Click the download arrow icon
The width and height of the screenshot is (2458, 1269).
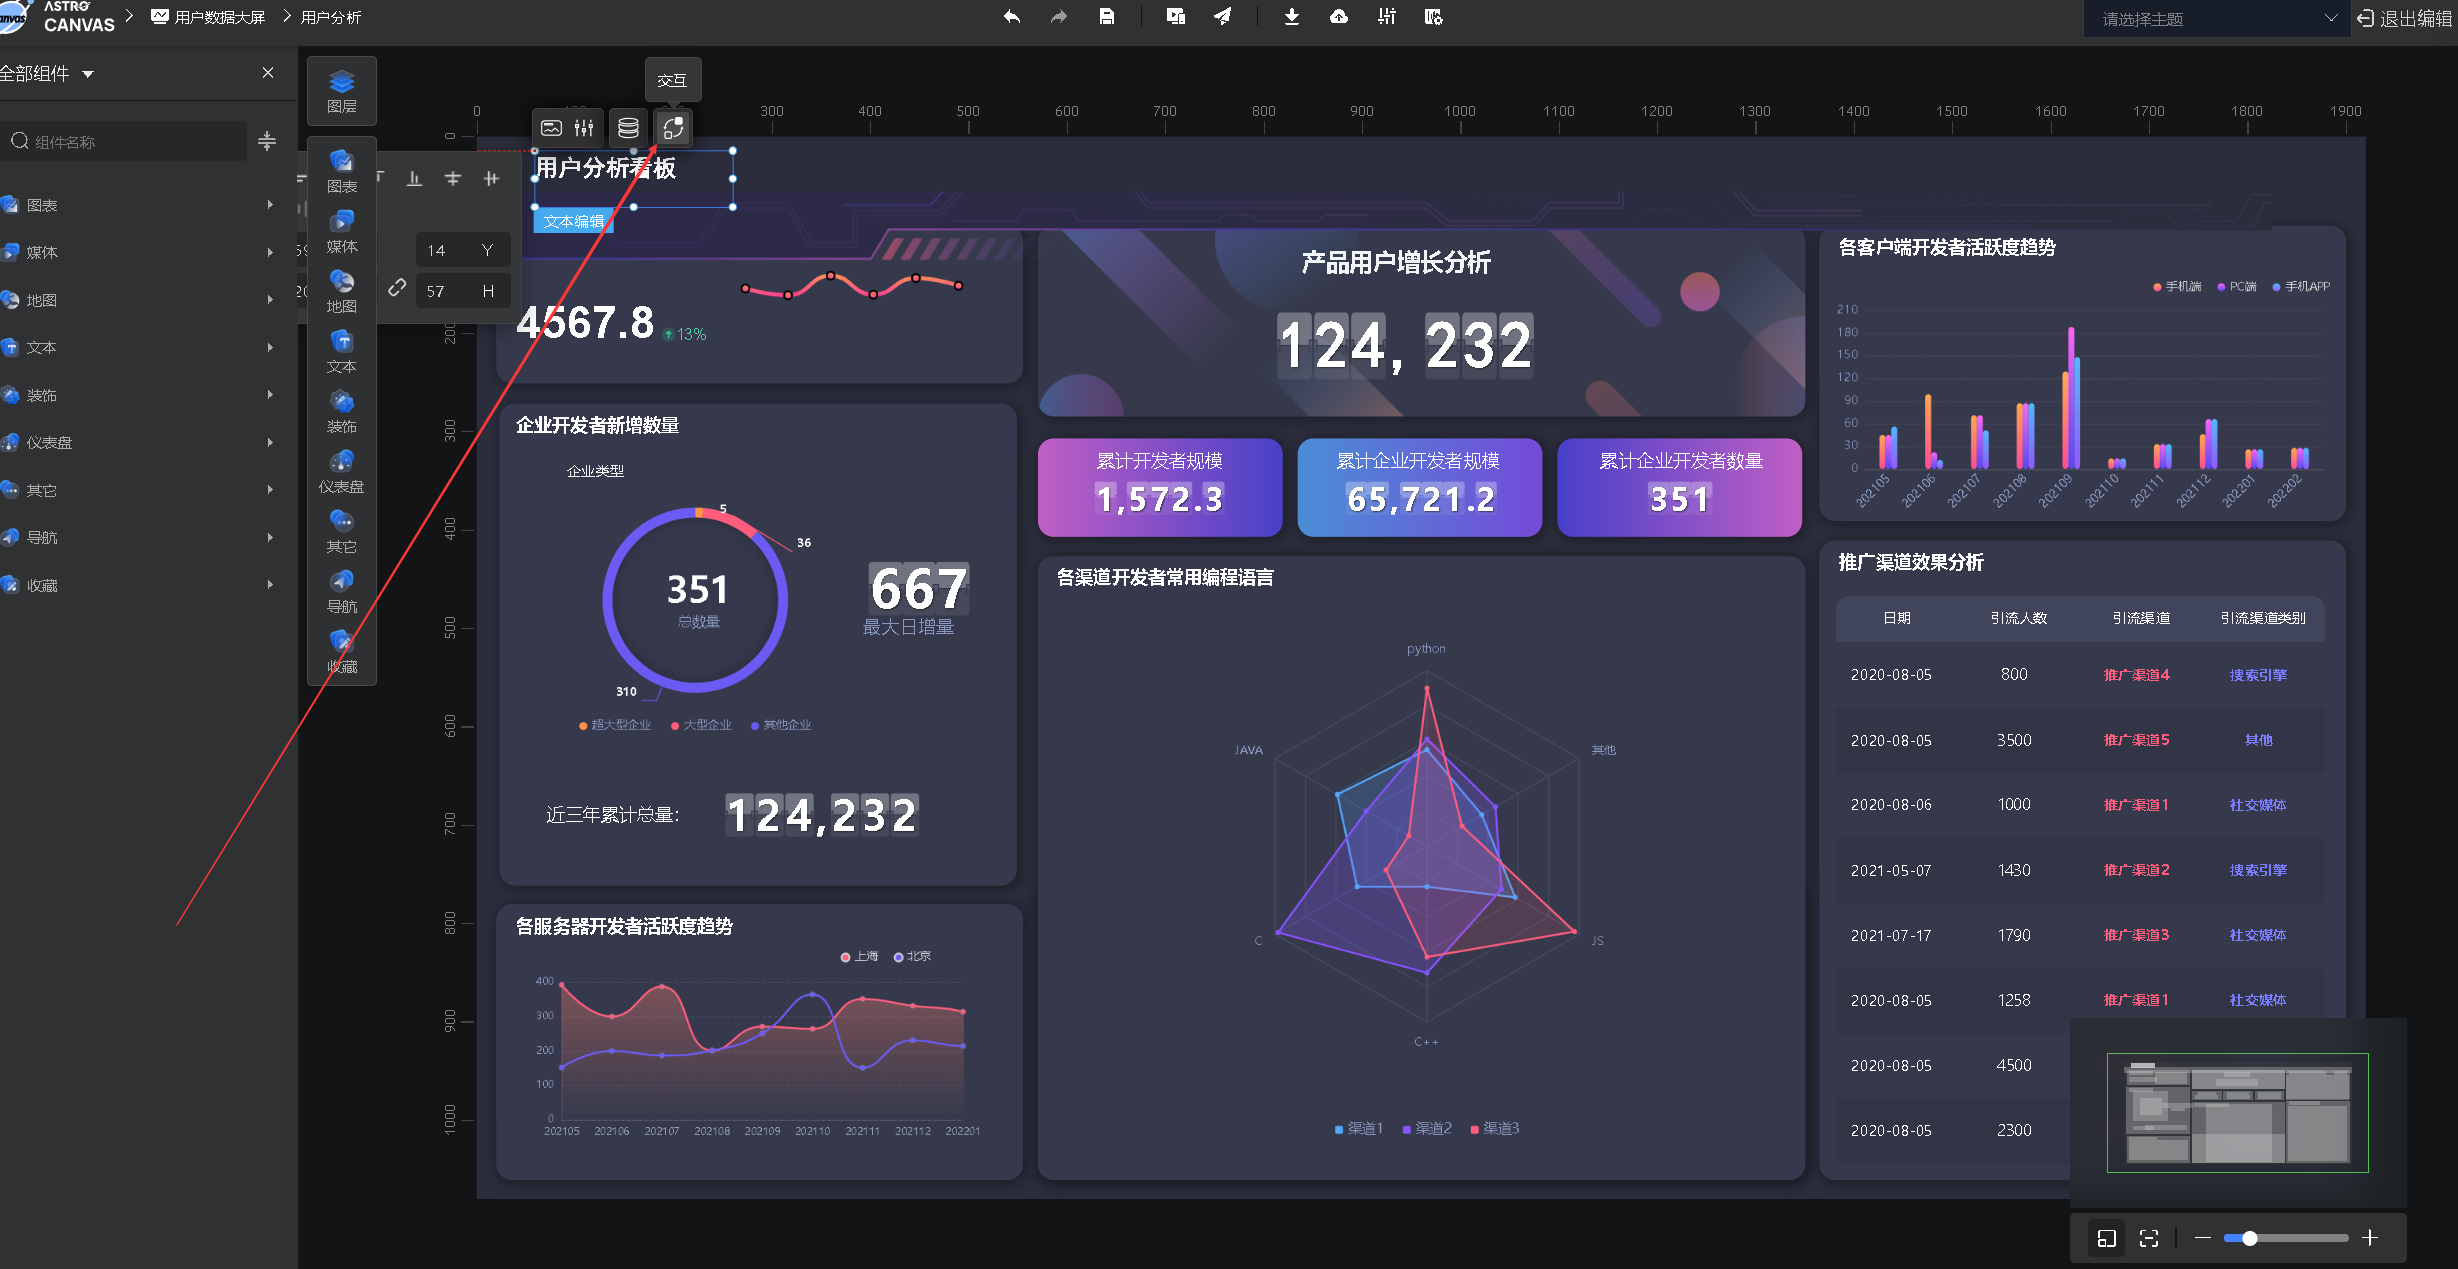click(1291, 17)
